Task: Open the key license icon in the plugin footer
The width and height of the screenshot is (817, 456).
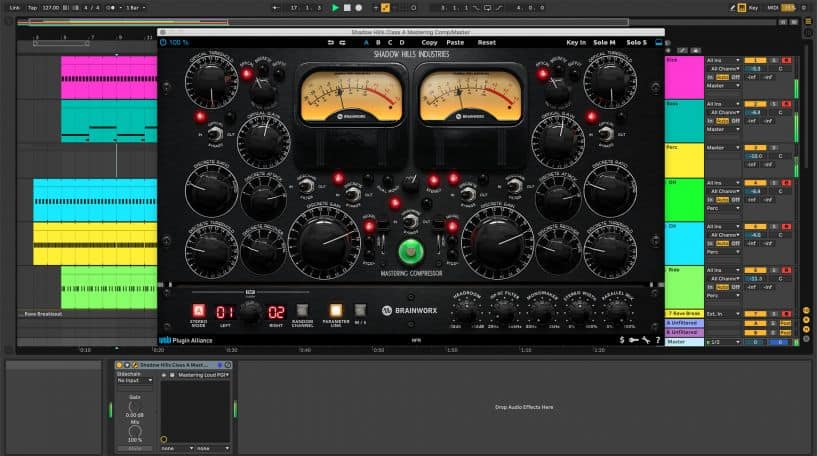Action: tap(634, 340)
